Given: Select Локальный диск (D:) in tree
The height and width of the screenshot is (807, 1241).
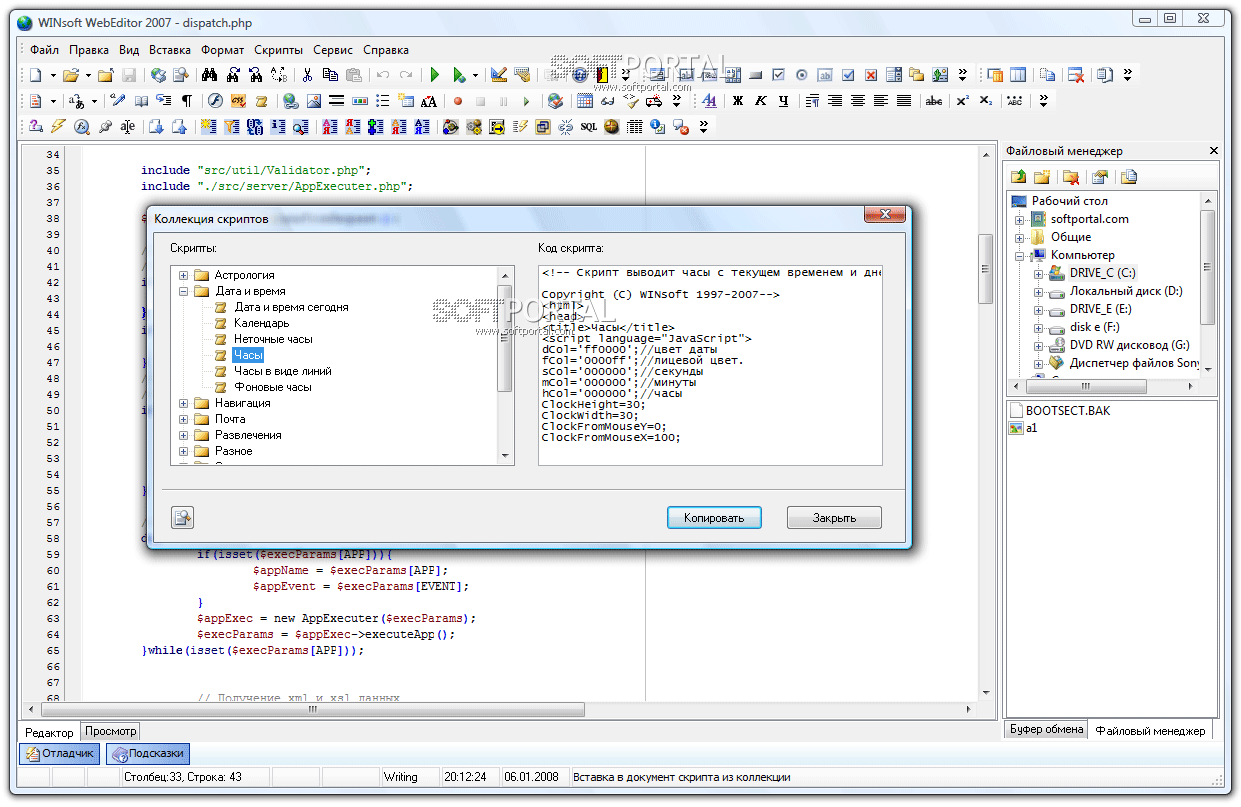Looking at the screenshot, I should pyautogui.click(x=1126, y=291).
